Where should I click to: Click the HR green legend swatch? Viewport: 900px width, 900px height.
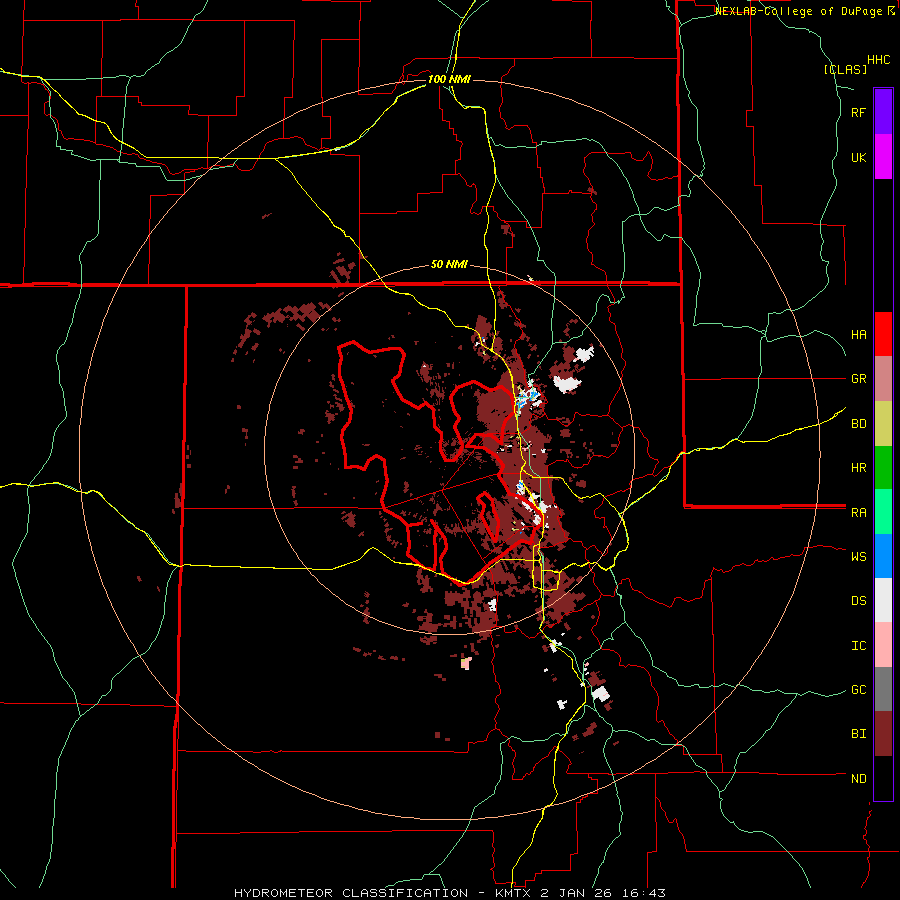click(x=883, y=468)
